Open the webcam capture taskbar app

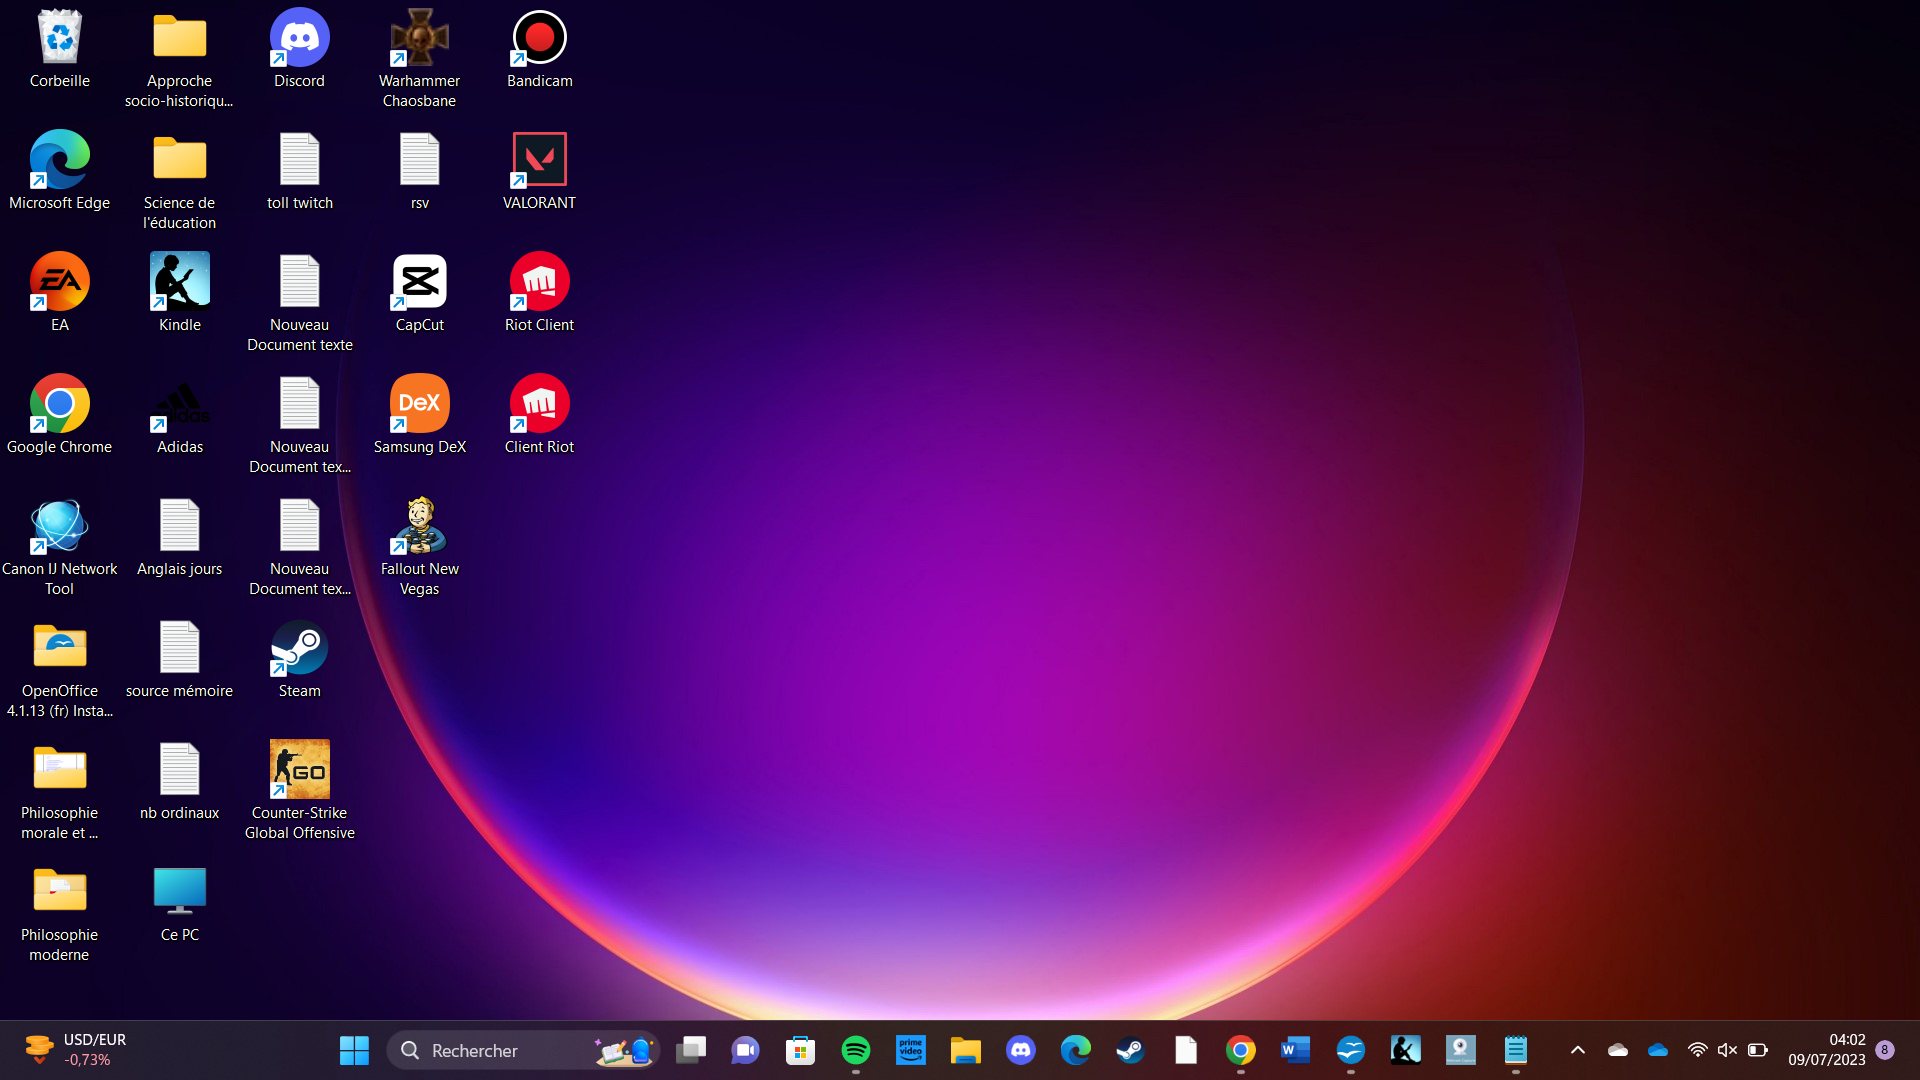(x=1461, y=1050)
